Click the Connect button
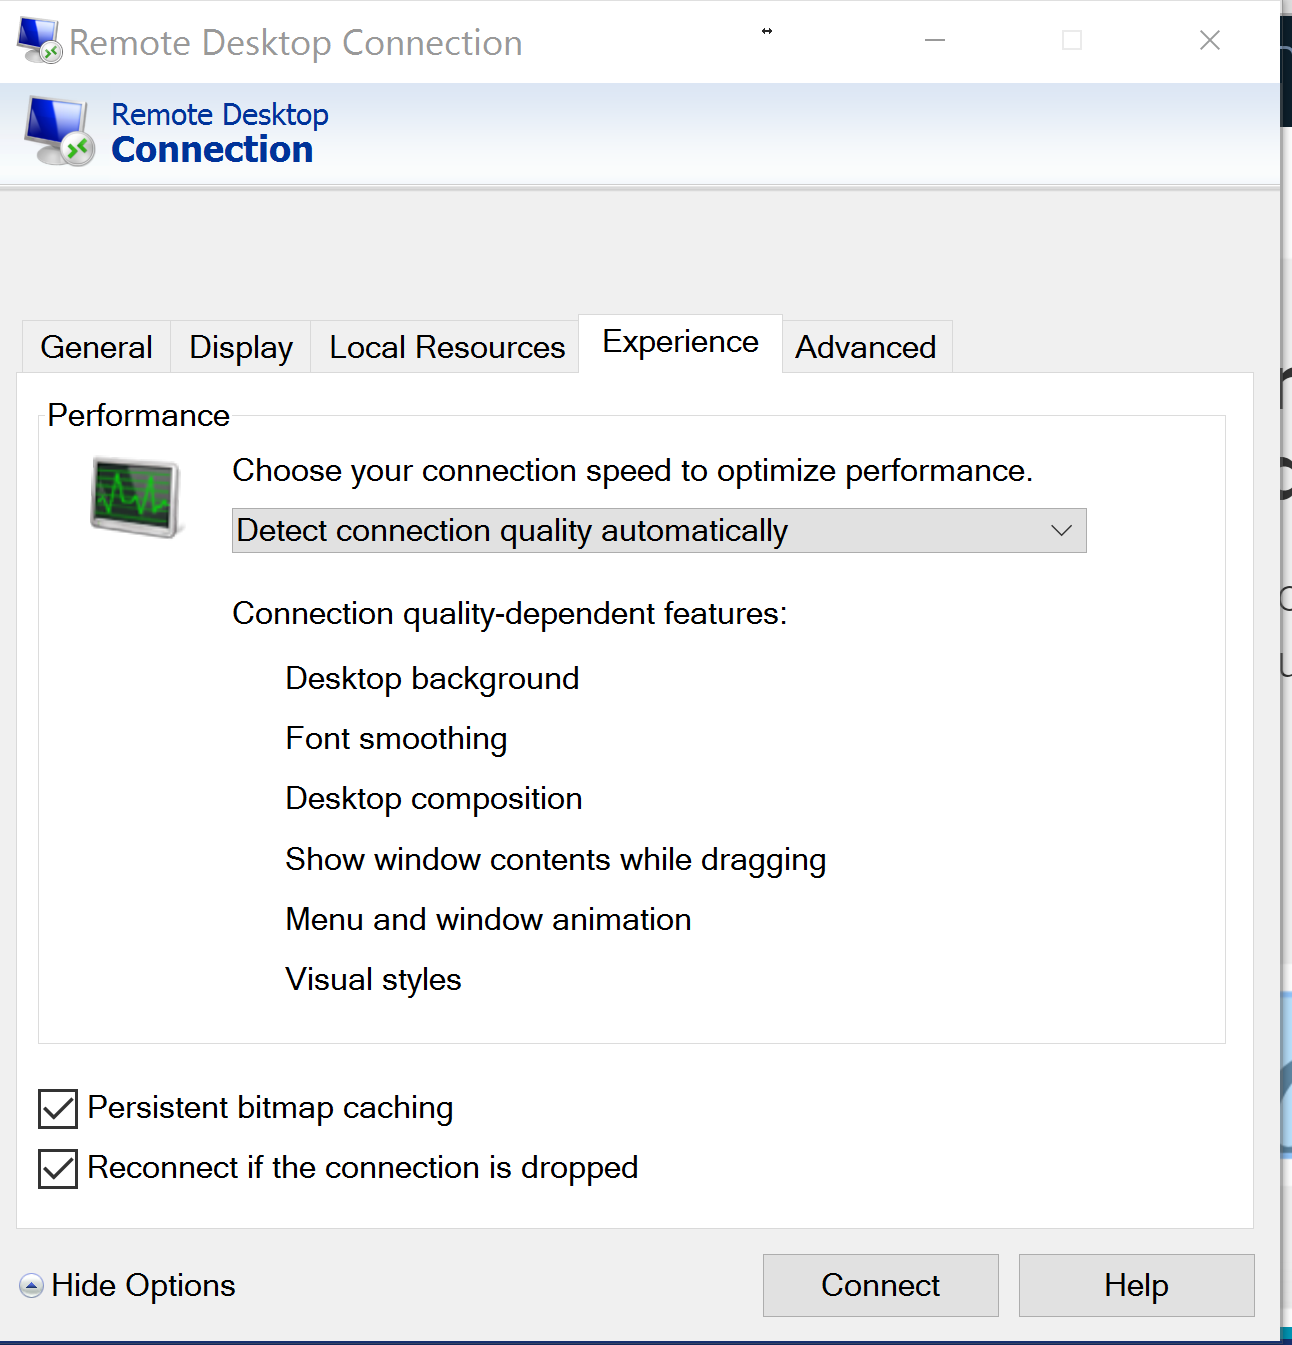The image size is (1292, 1345). [x=880, y=1285]
